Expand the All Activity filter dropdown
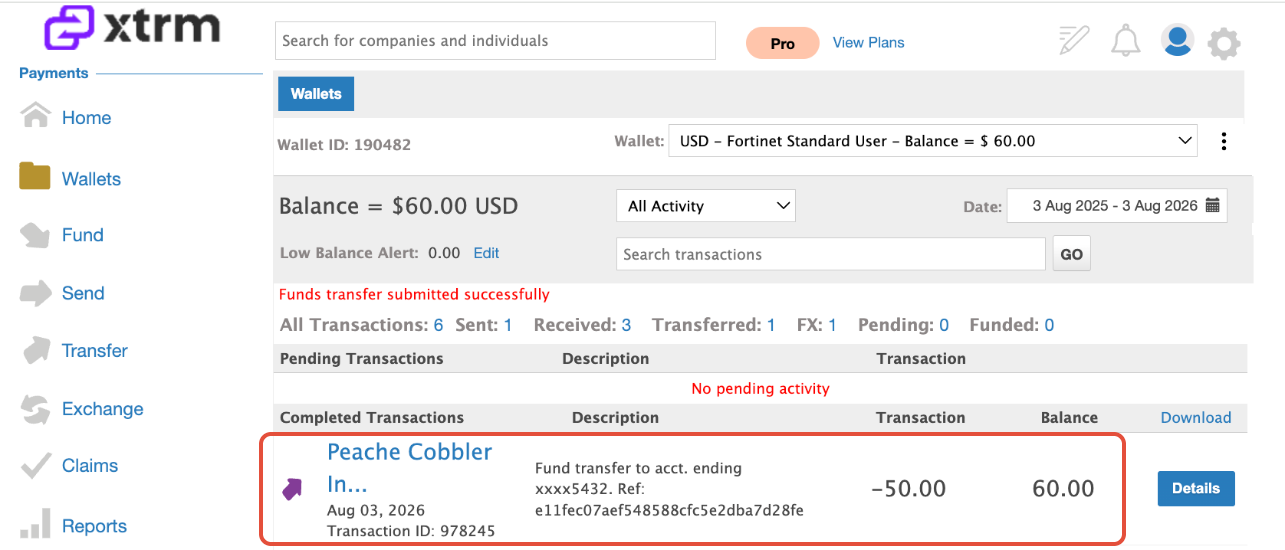 pos(706,206)
